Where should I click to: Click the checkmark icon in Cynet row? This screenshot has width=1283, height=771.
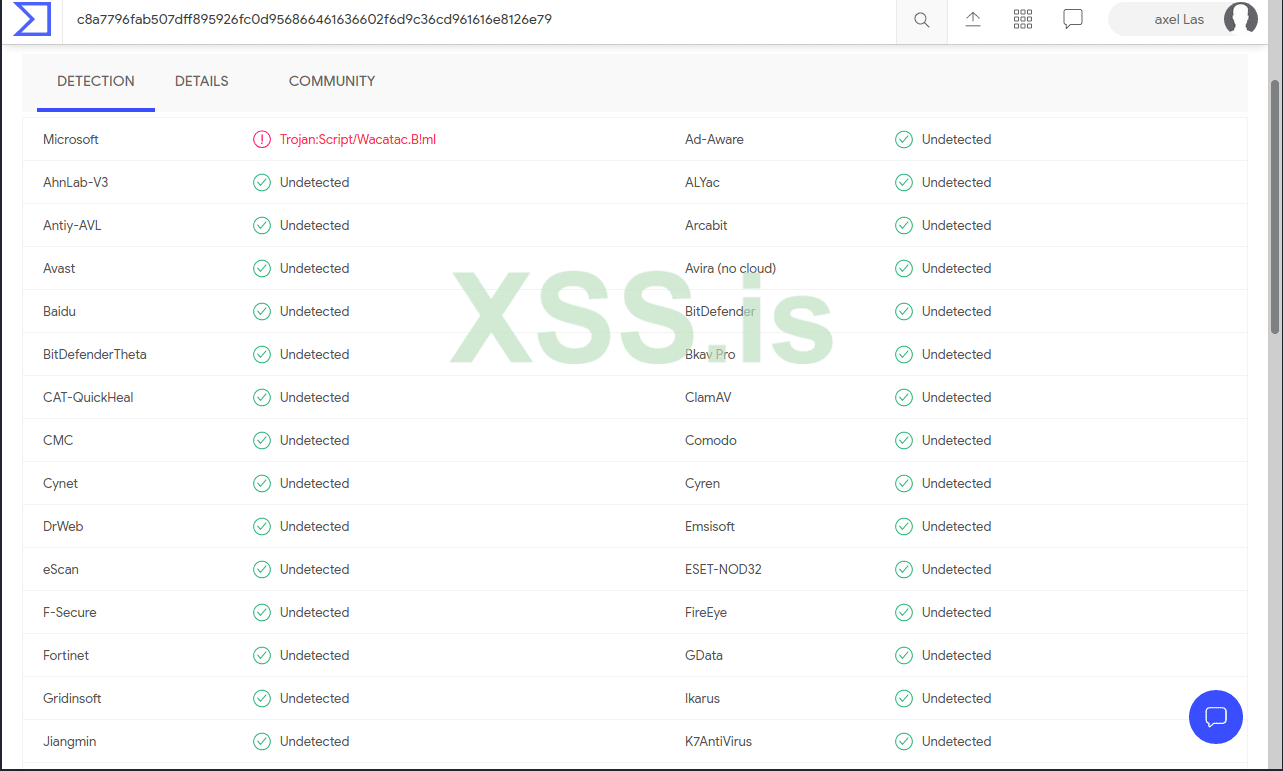click(262, 484)
